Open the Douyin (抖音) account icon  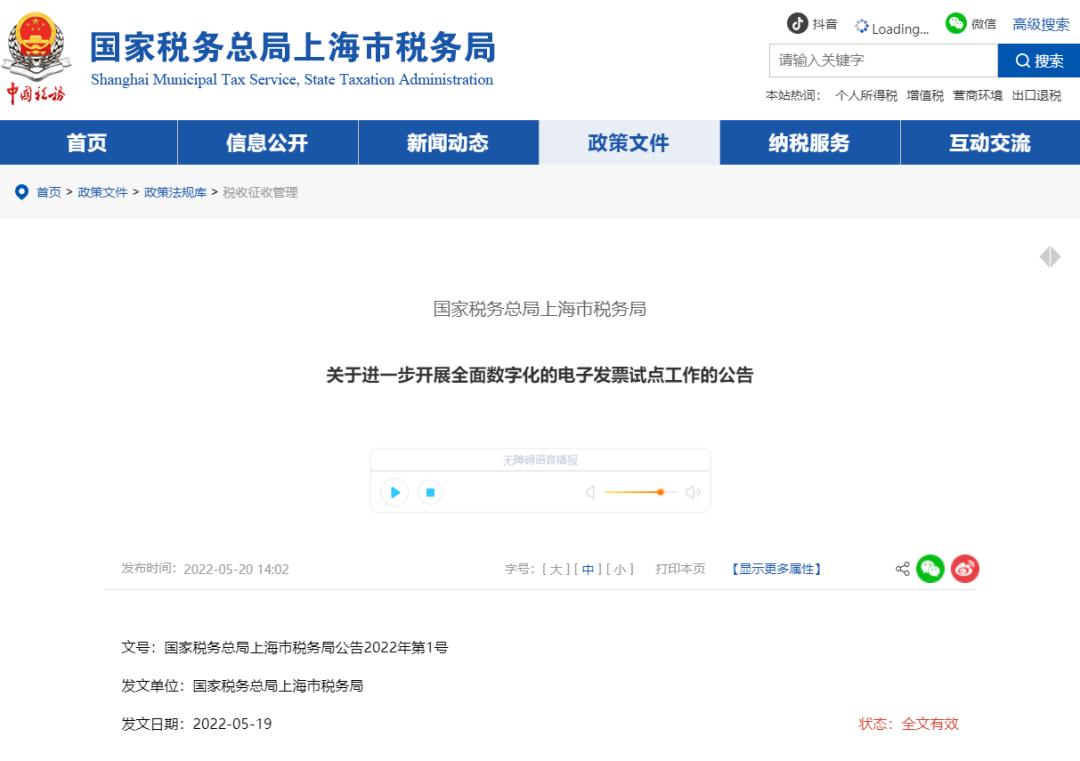coord(797,23)
